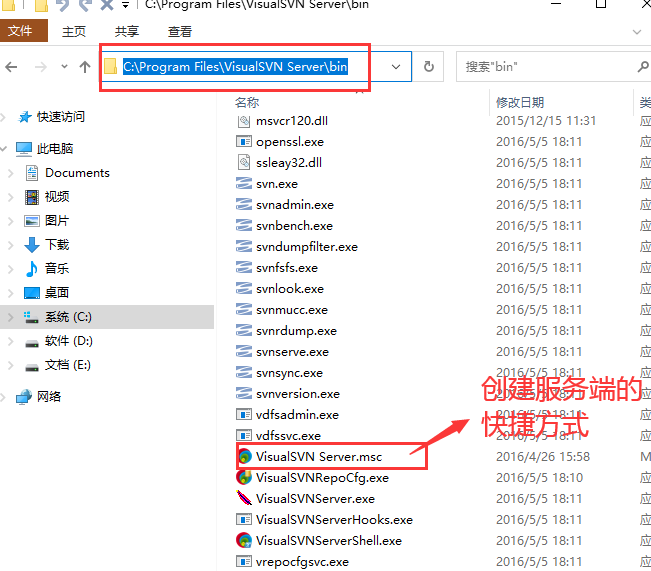Switch to the 查看 ribbon tab
The height and width of the screenshot is (571, 651).
click(x=180, y=32)
